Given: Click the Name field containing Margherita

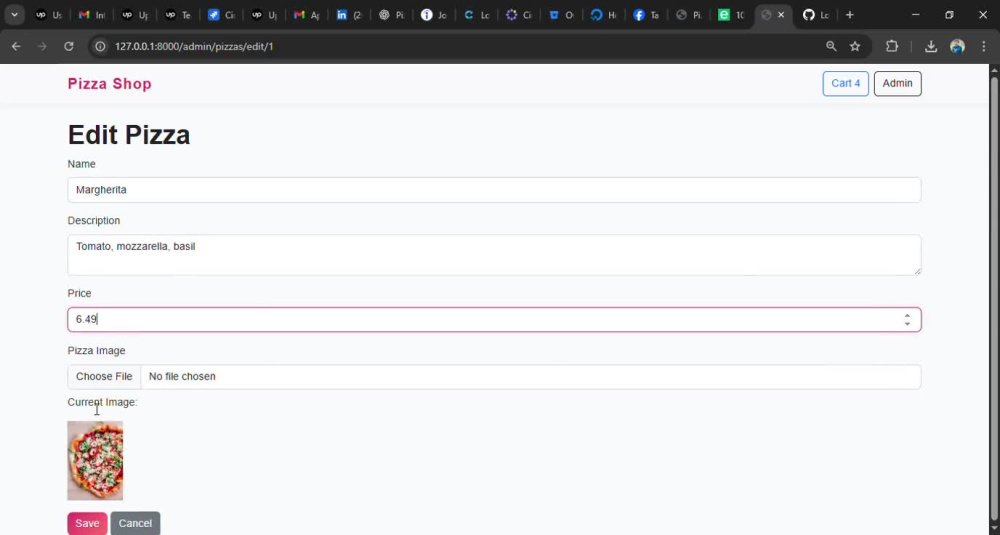Looking at the screenshot, I should point(494,190).
